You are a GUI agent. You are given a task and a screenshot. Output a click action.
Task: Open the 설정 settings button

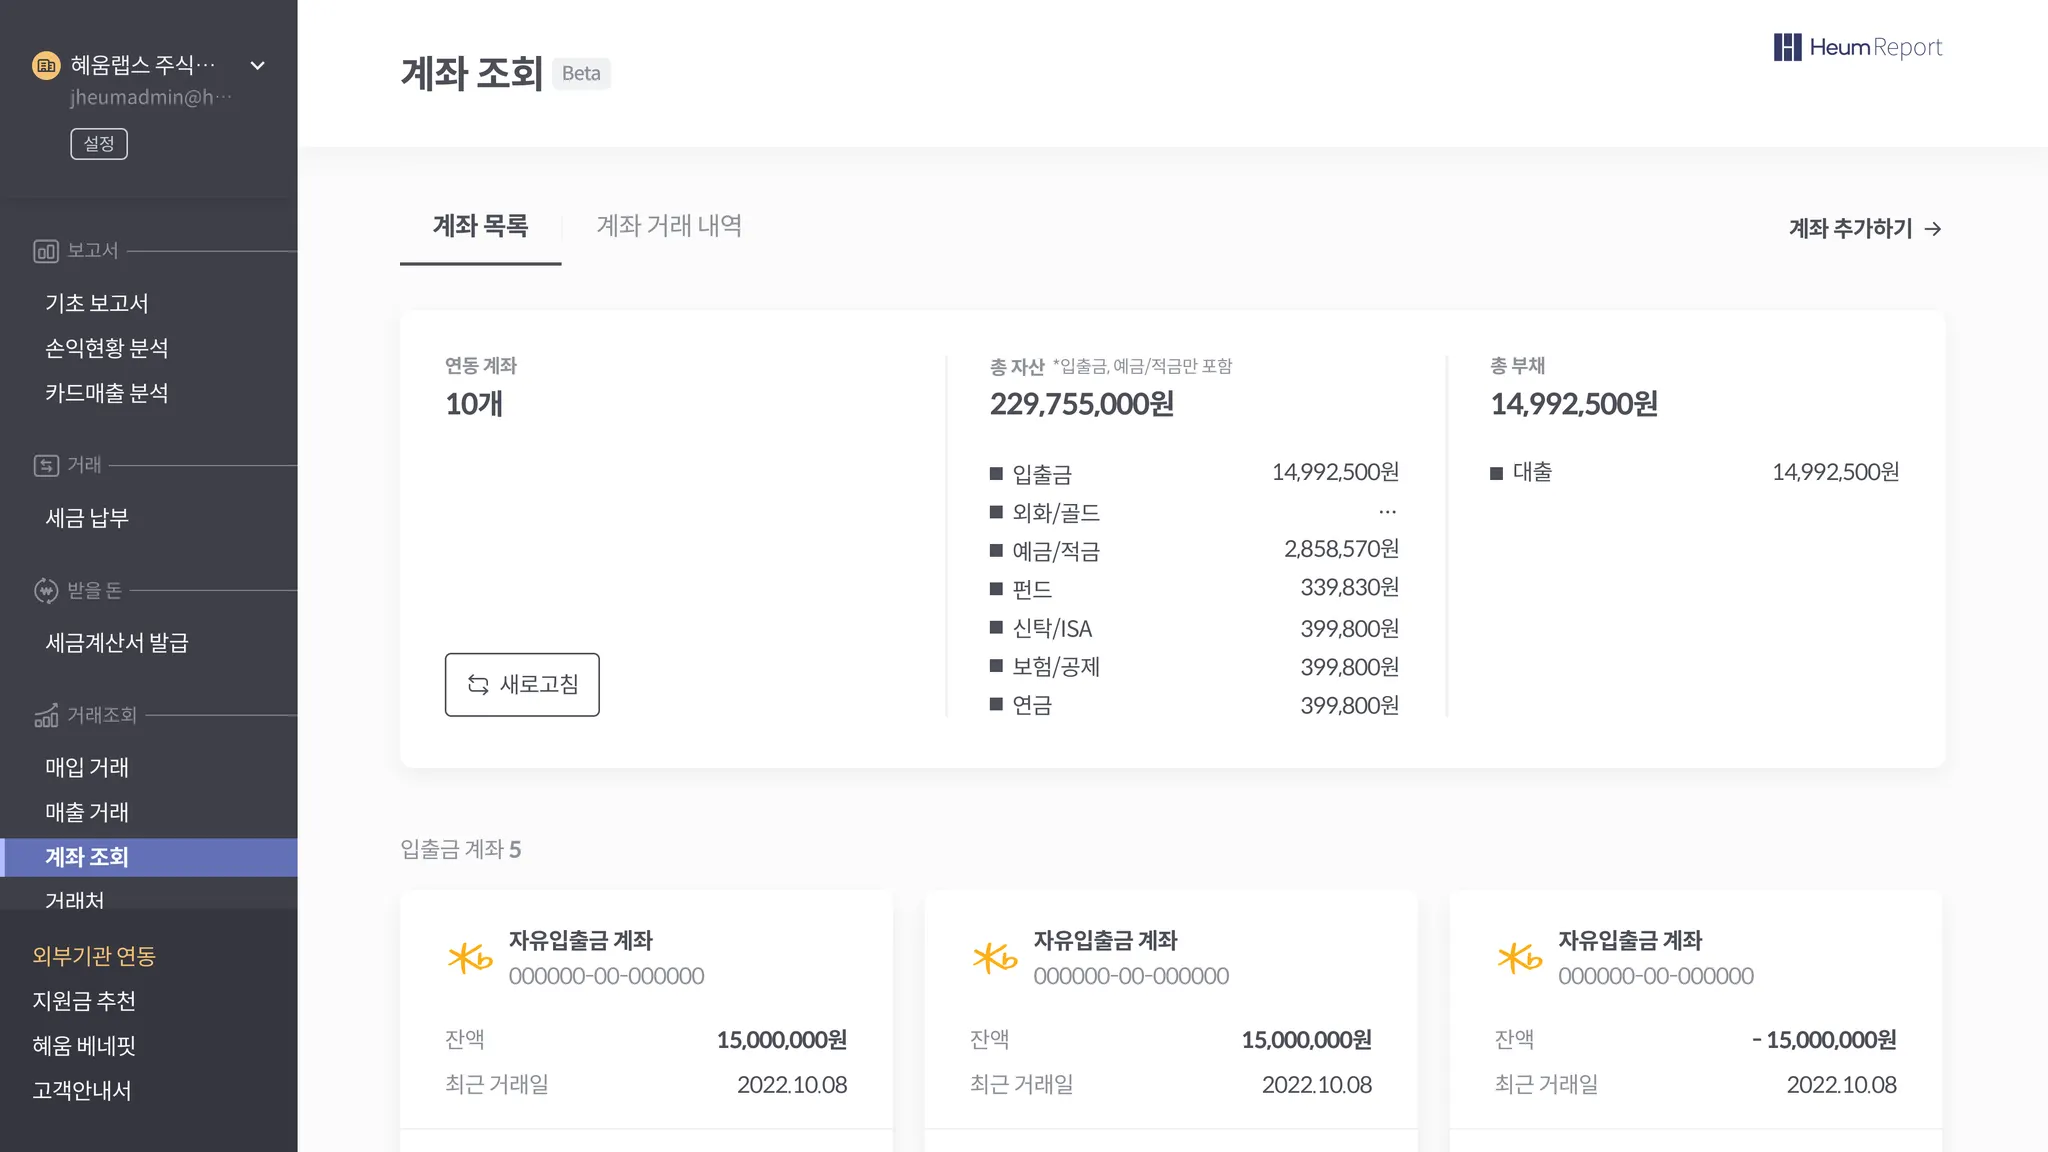coord(99,144)
